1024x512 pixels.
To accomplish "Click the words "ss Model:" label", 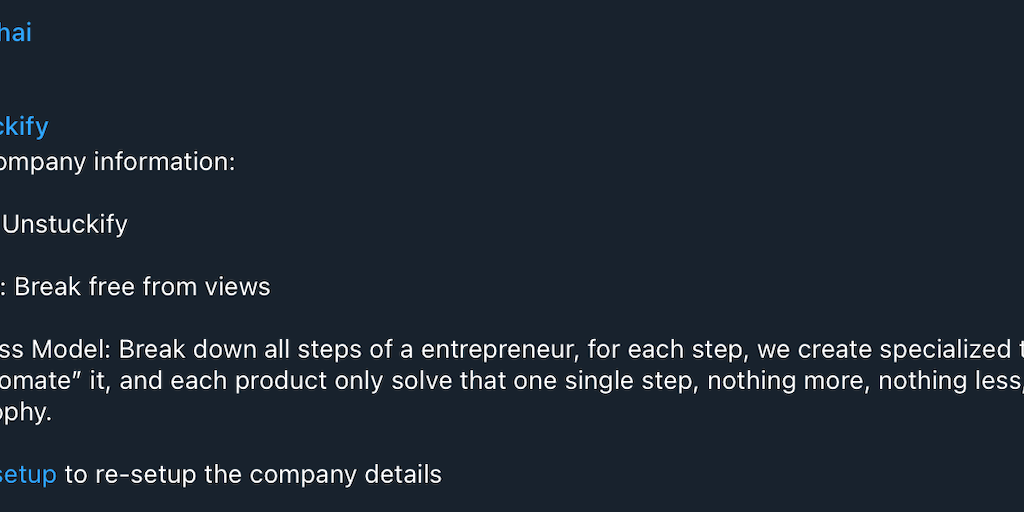I will 55,350.
